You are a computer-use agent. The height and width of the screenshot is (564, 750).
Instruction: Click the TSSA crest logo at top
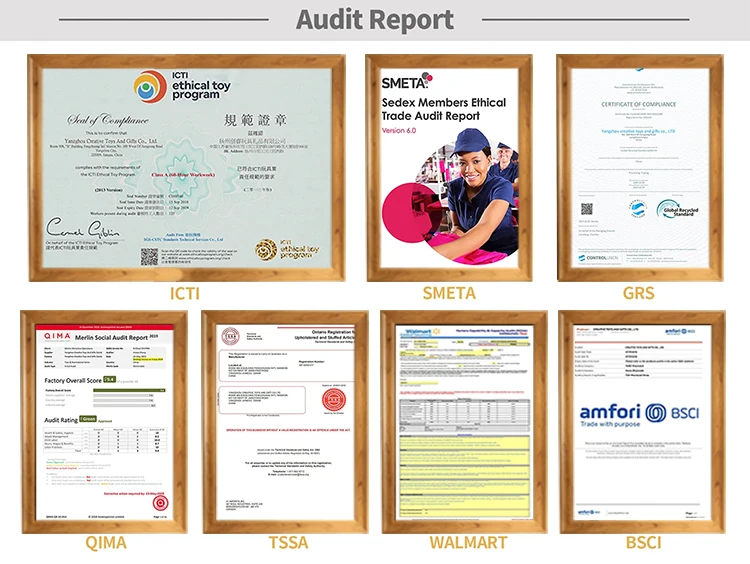231,336
